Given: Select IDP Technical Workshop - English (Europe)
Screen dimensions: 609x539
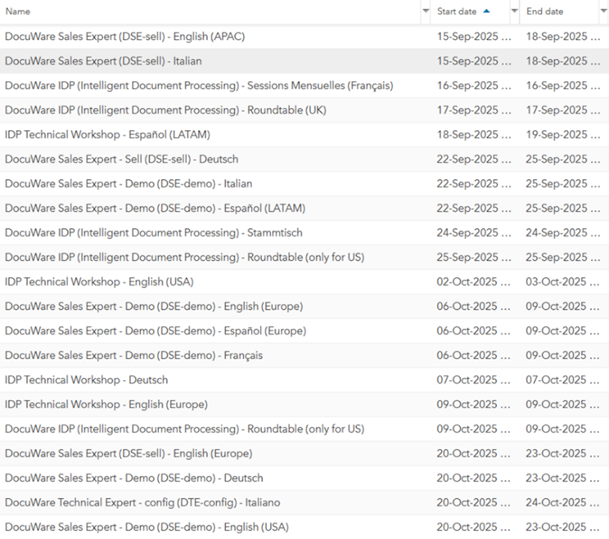Looking at the screenshot, I should (106, 404).
